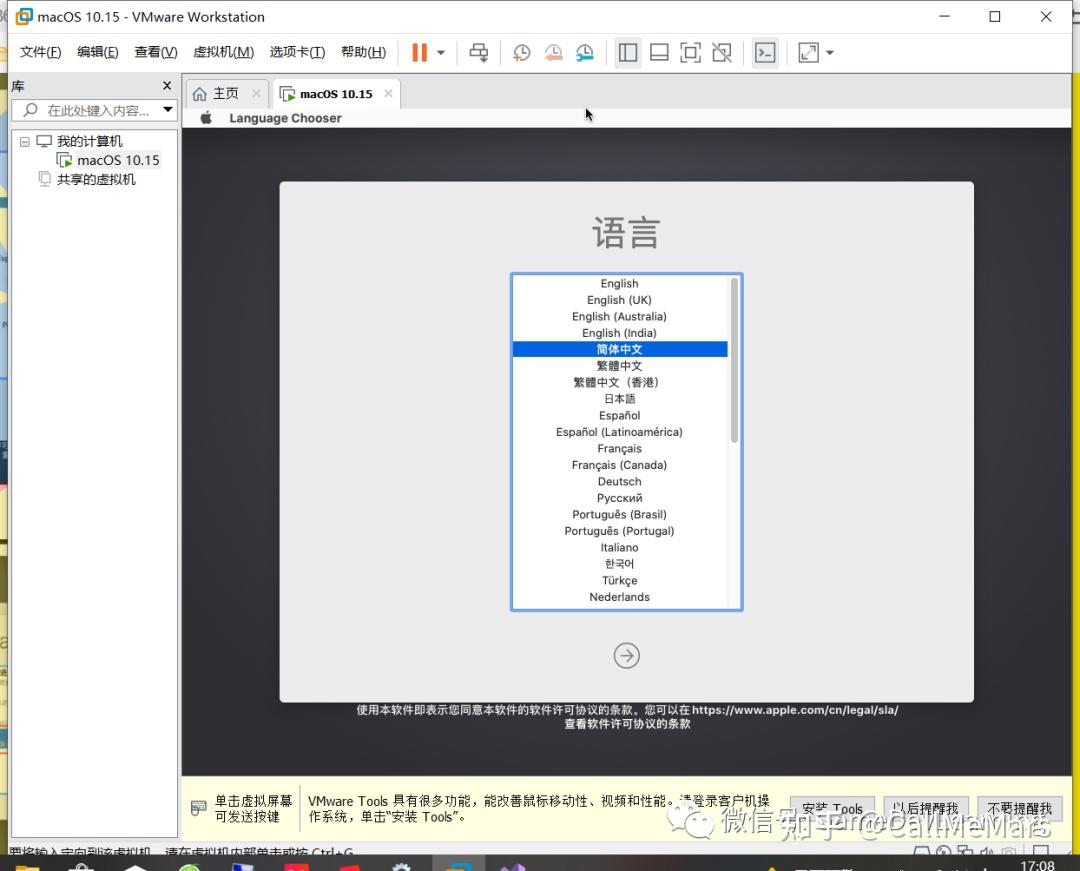The width and height of the screenshot is (1080, 871).
Task: Select Español language
Action: click(619, 416)
